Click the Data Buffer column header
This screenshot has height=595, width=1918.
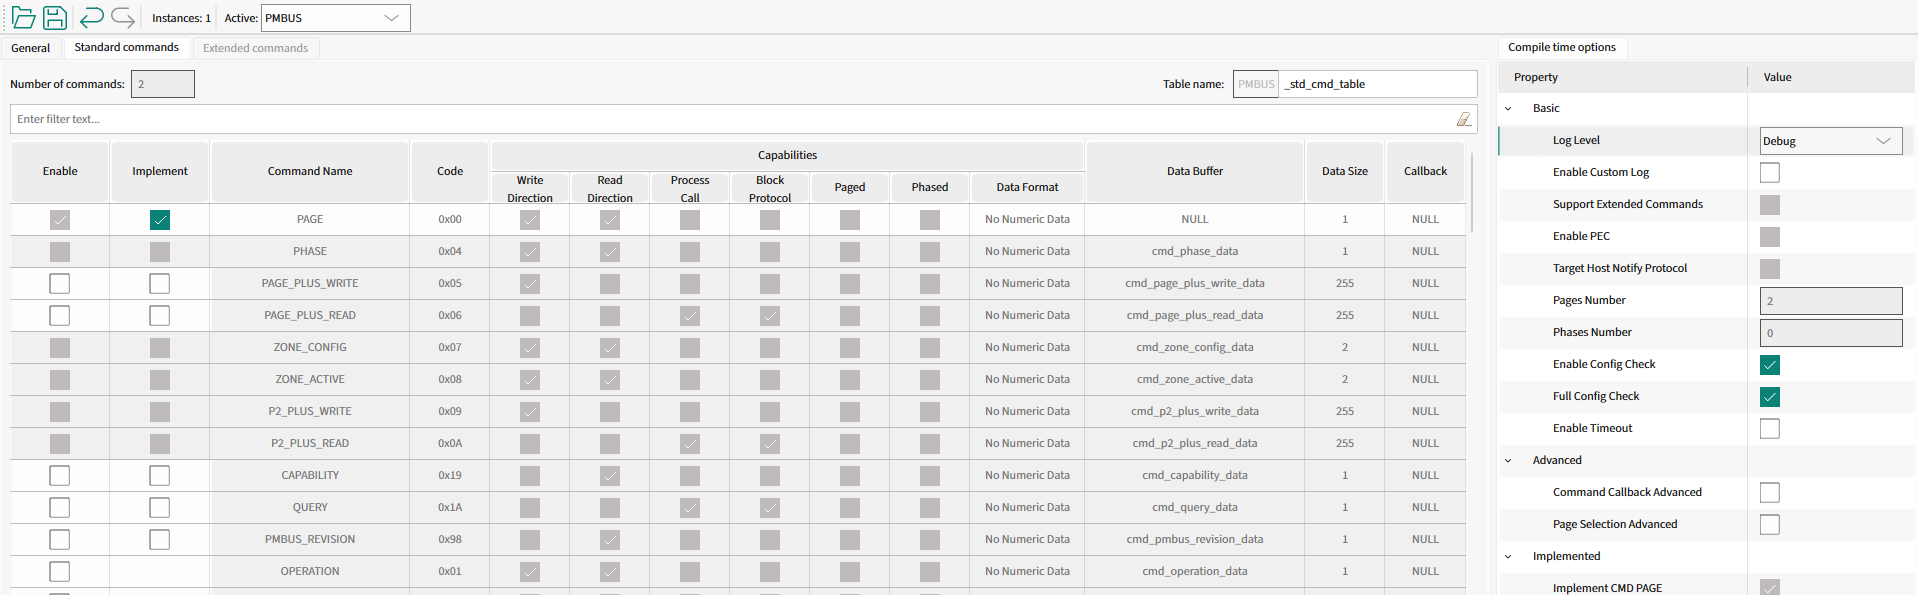[1195, 172]
